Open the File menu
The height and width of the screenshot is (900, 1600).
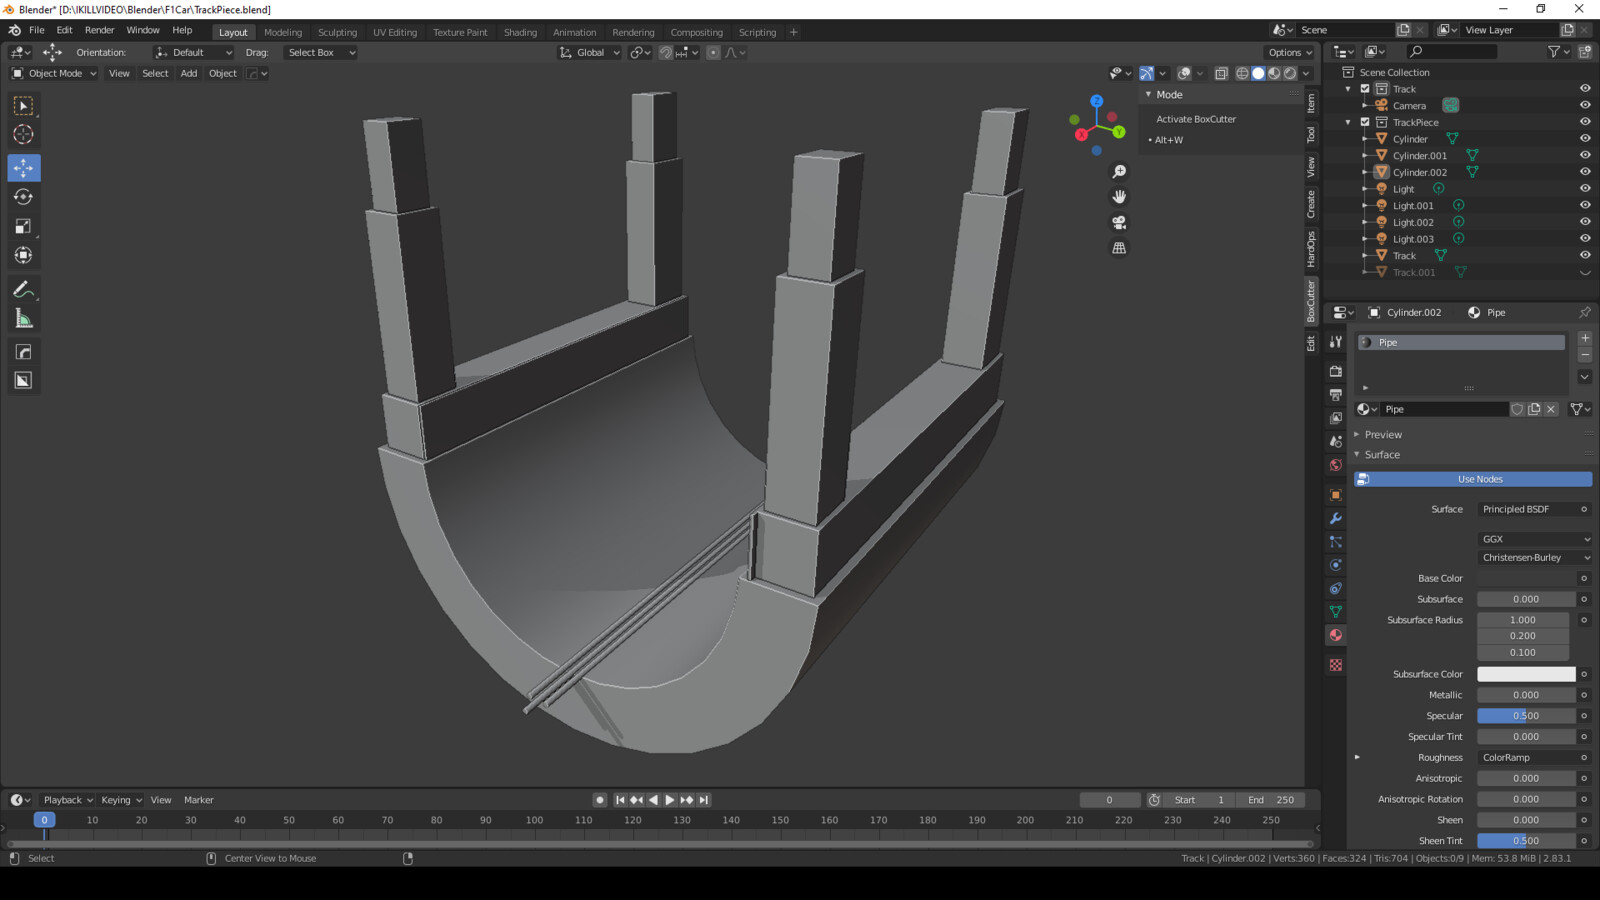point(36,30)
